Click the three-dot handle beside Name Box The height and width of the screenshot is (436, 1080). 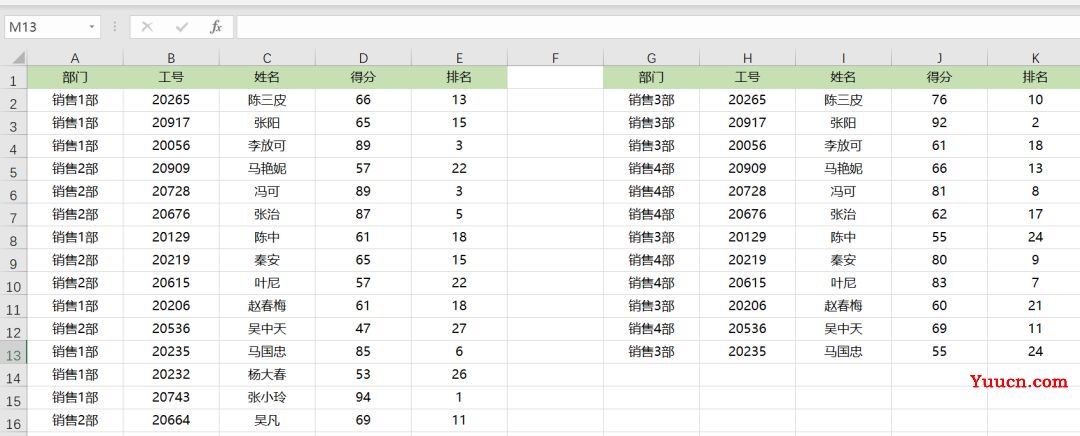[115, 27]
